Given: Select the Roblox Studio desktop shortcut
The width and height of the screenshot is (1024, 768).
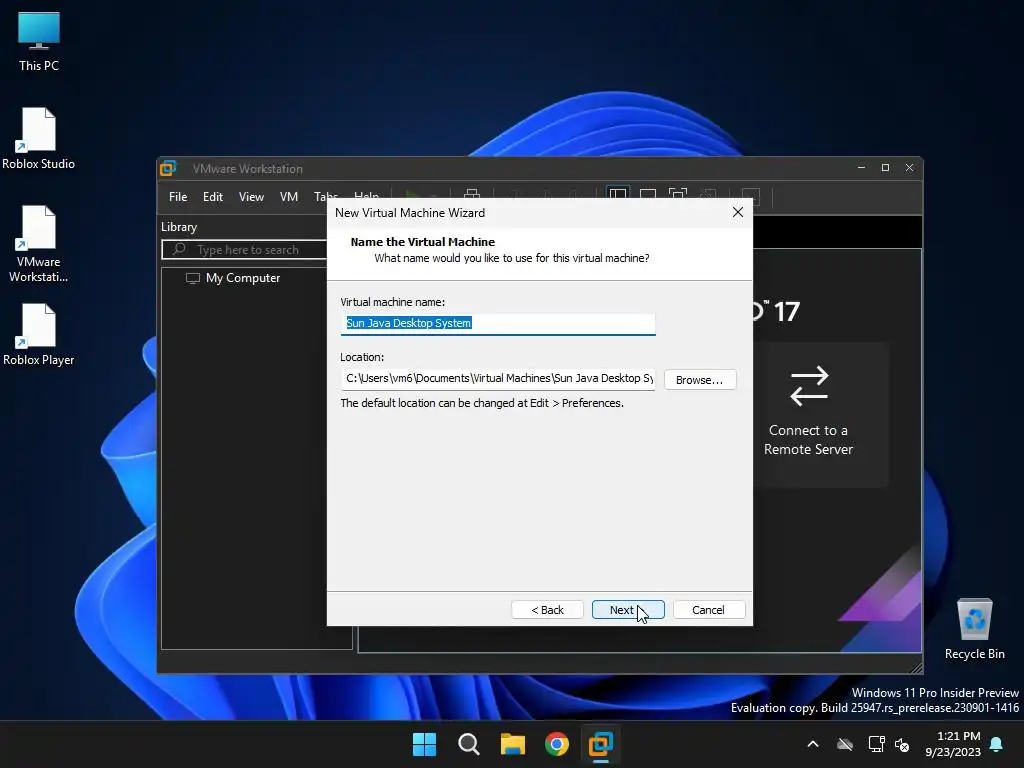Looking at the screenshot, I should point(39,138).
